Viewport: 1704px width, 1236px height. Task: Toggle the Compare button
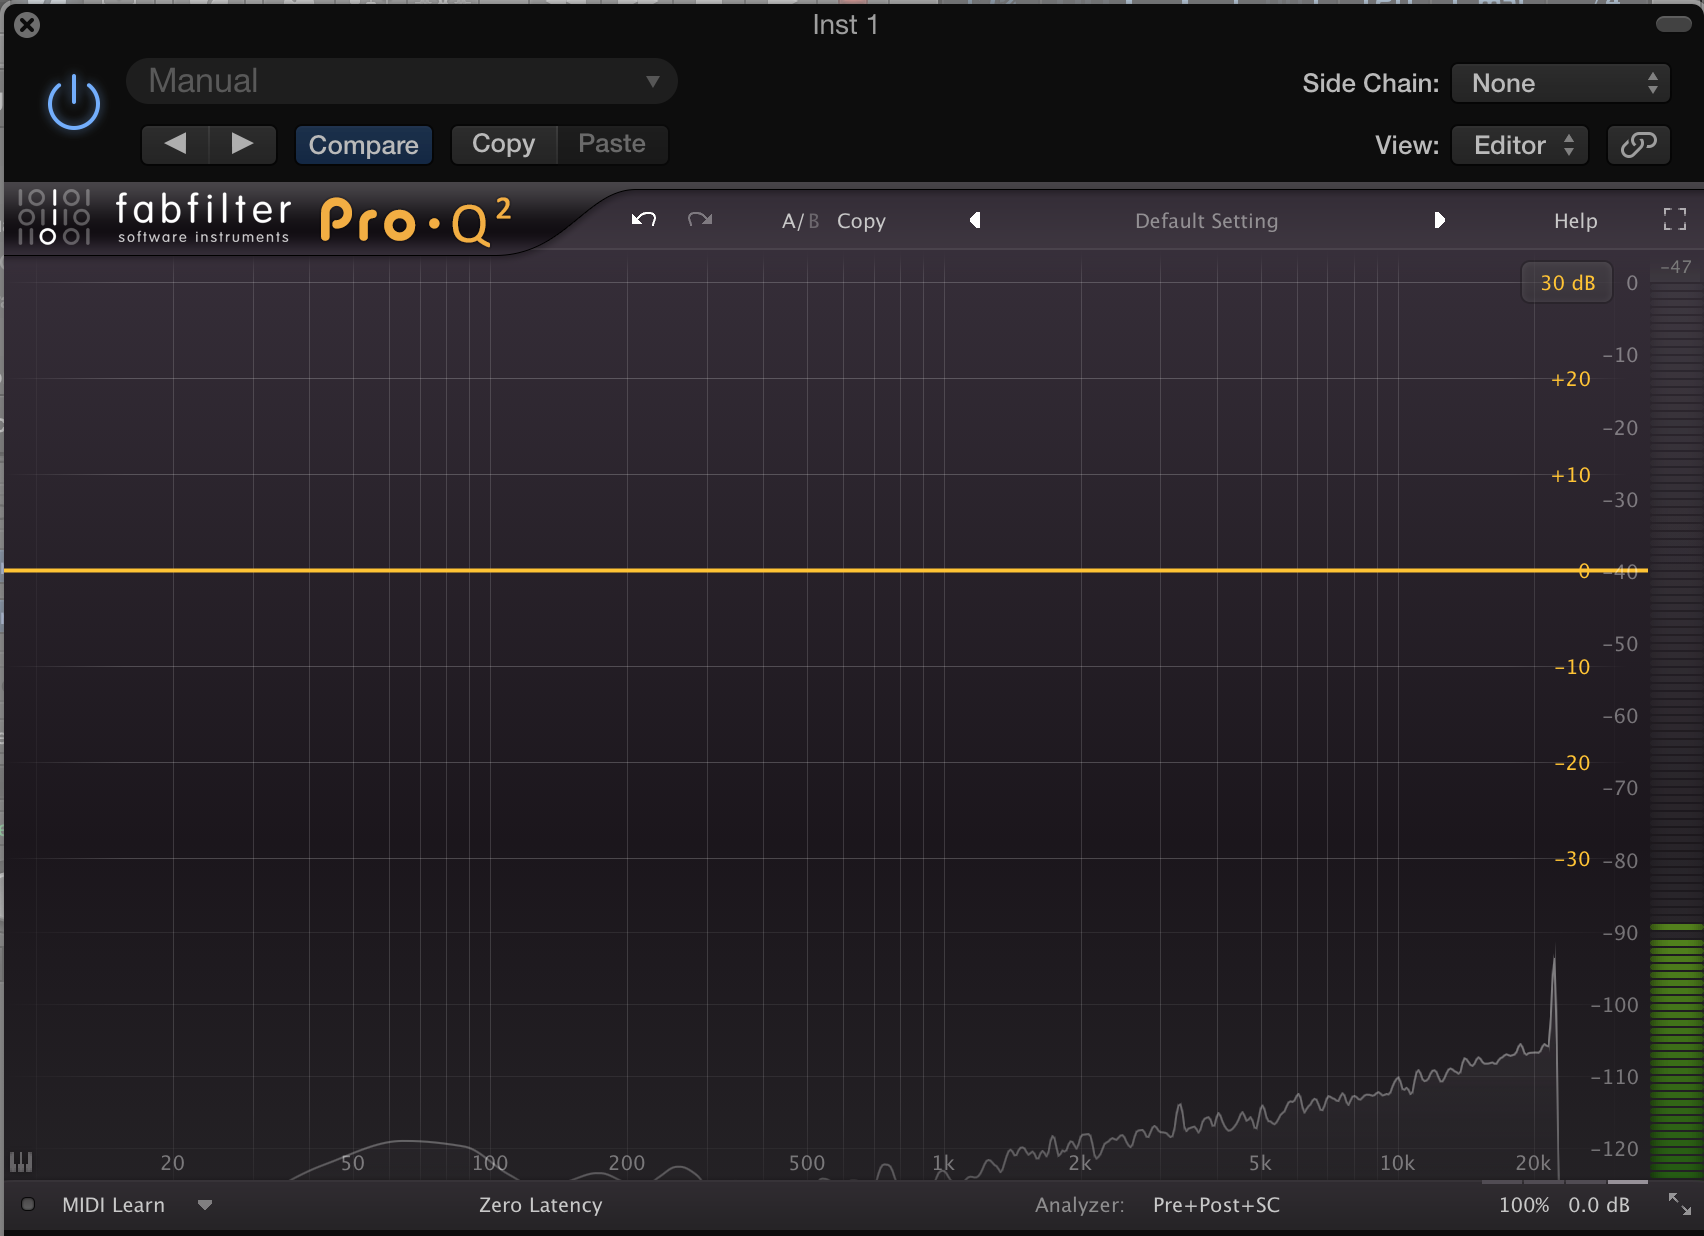[363, 145]
